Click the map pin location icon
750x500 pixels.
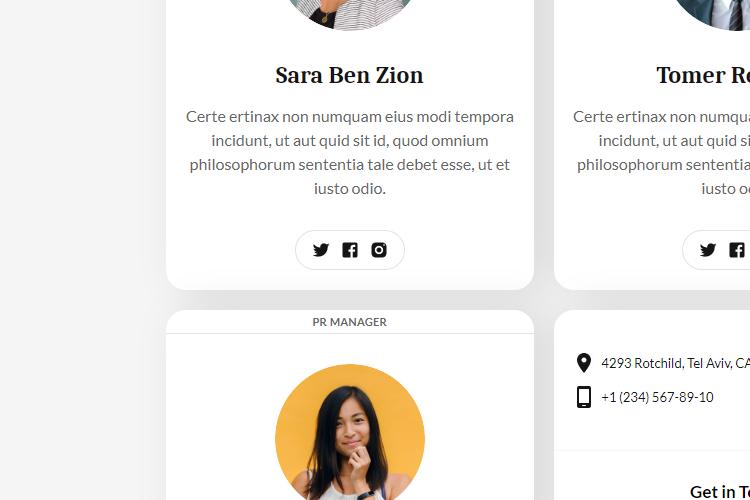tap(584, 363)
